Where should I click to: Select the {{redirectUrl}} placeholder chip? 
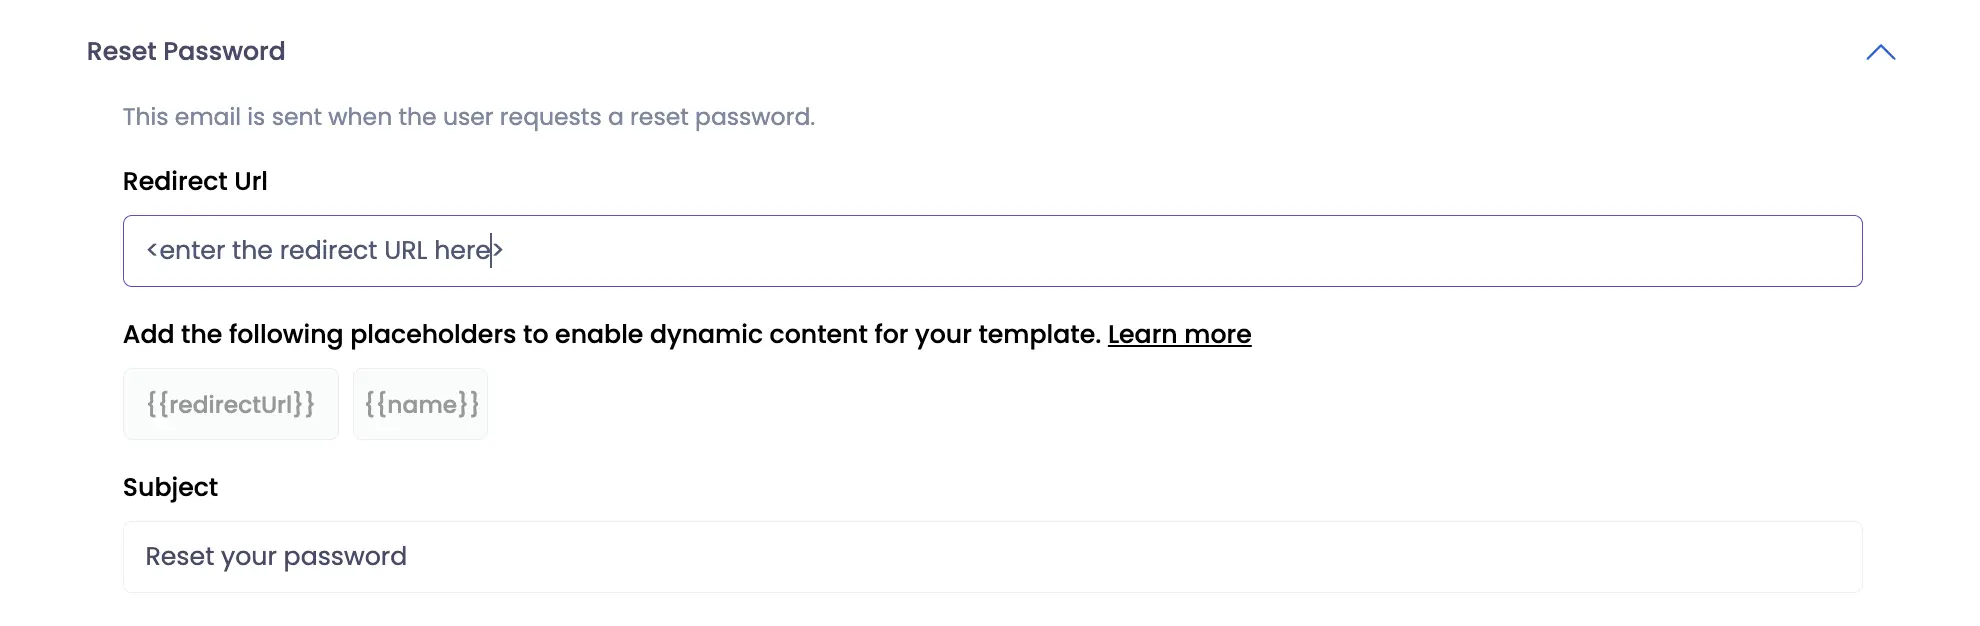tap(231, 404)
